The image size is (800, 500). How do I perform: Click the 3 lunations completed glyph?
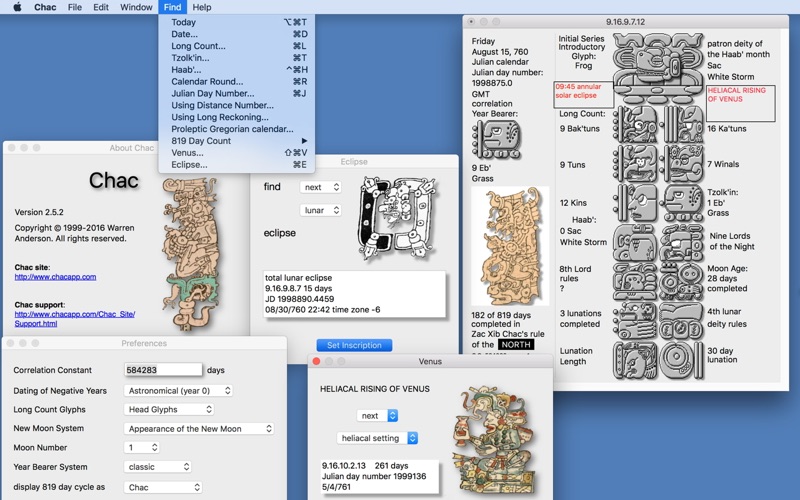[635, 320]
